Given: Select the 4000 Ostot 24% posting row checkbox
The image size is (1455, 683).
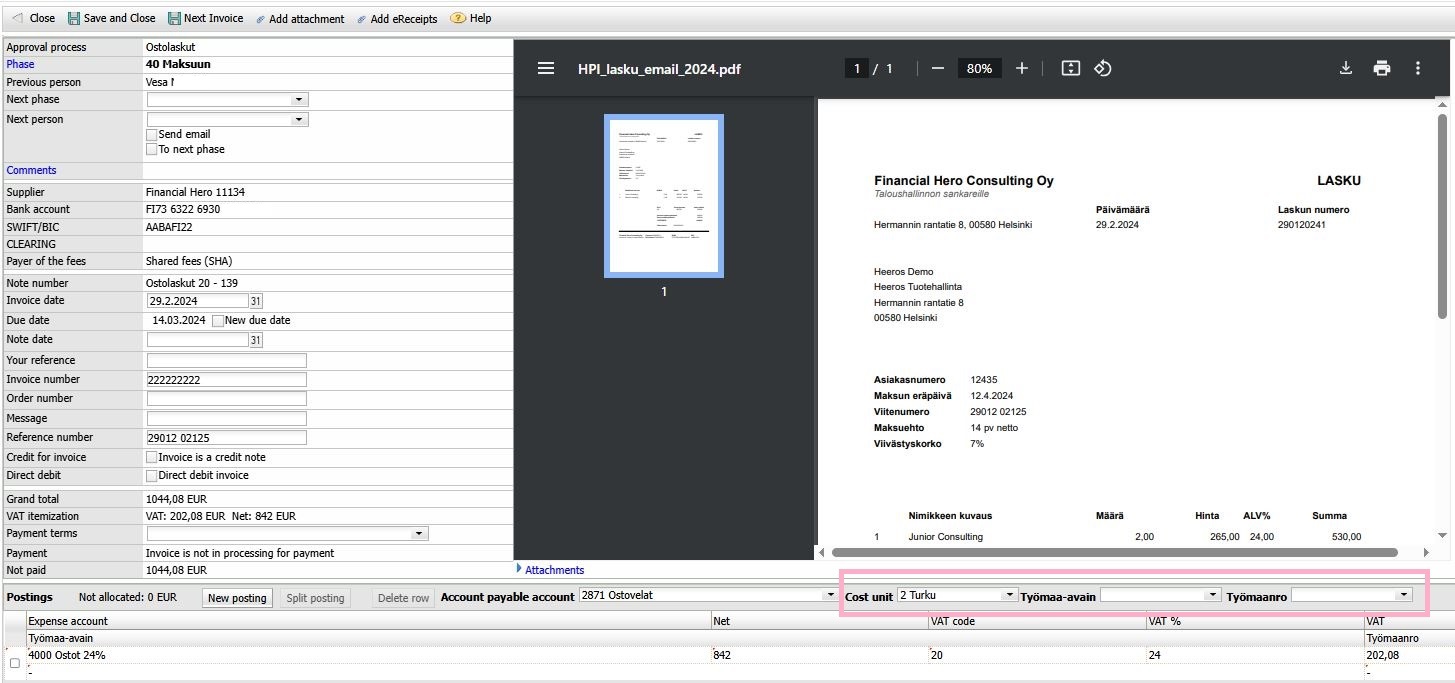Looking at the screenshot, I should pos(14,663).
